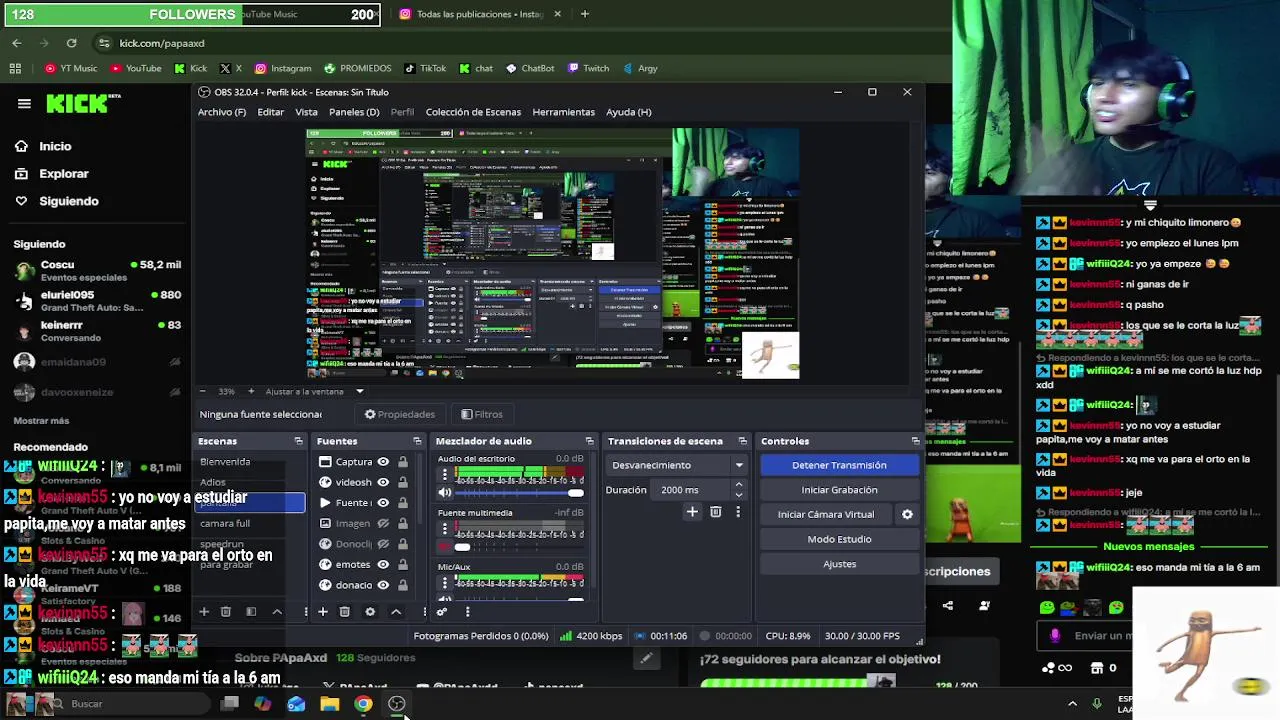Hide the emotes source eye icon
The width and height of the screenshot is (1280, 720).
(x=383, y=564)
